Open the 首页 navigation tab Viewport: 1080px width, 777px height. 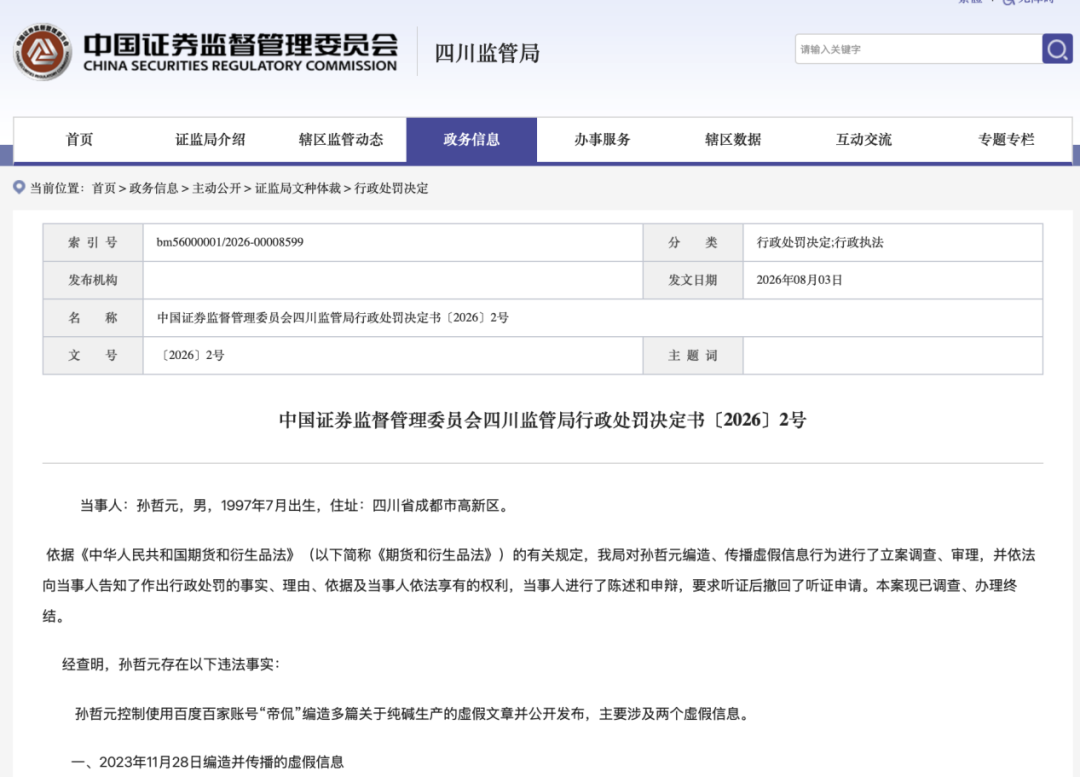pyautogui.click(x=79, y=140)
